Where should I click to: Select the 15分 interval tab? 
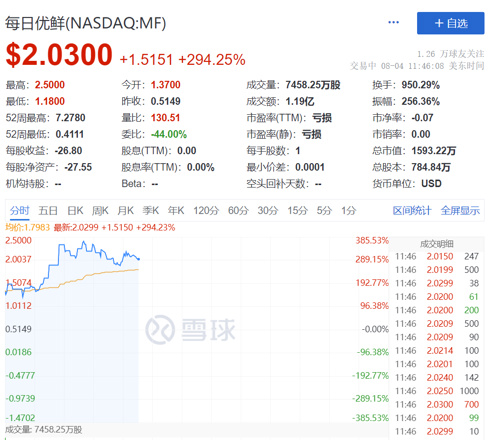coord(297,211)
